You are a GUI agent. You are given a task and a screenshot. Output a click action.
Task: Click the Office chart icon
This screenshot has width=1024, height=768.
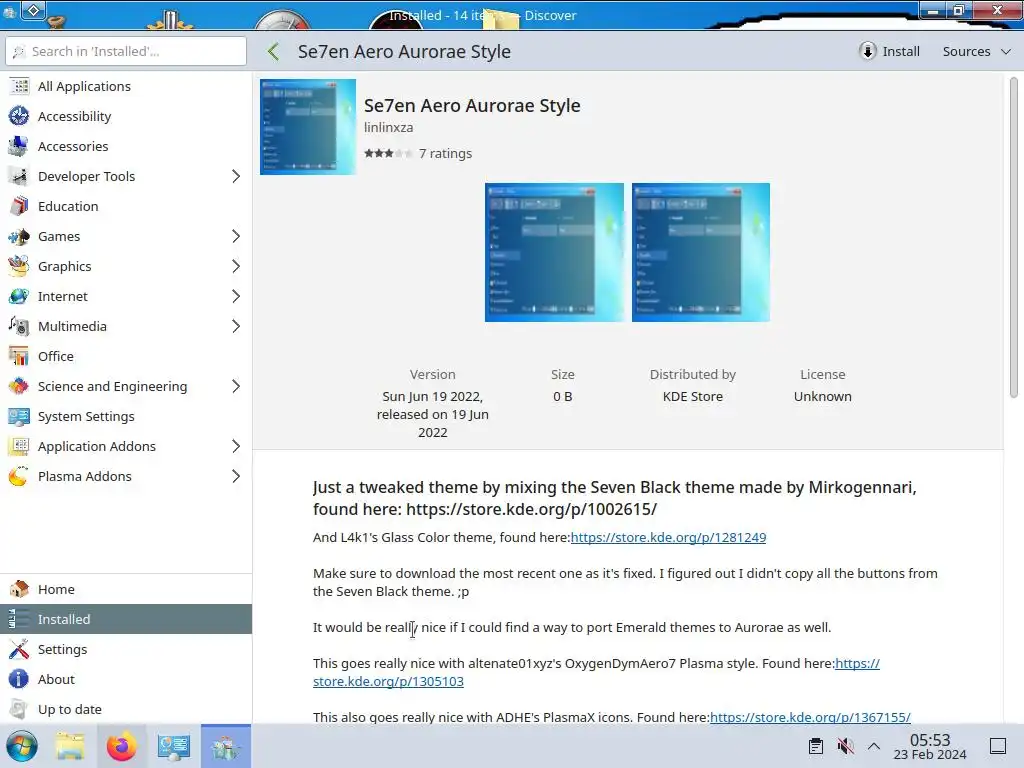[19, 357]
